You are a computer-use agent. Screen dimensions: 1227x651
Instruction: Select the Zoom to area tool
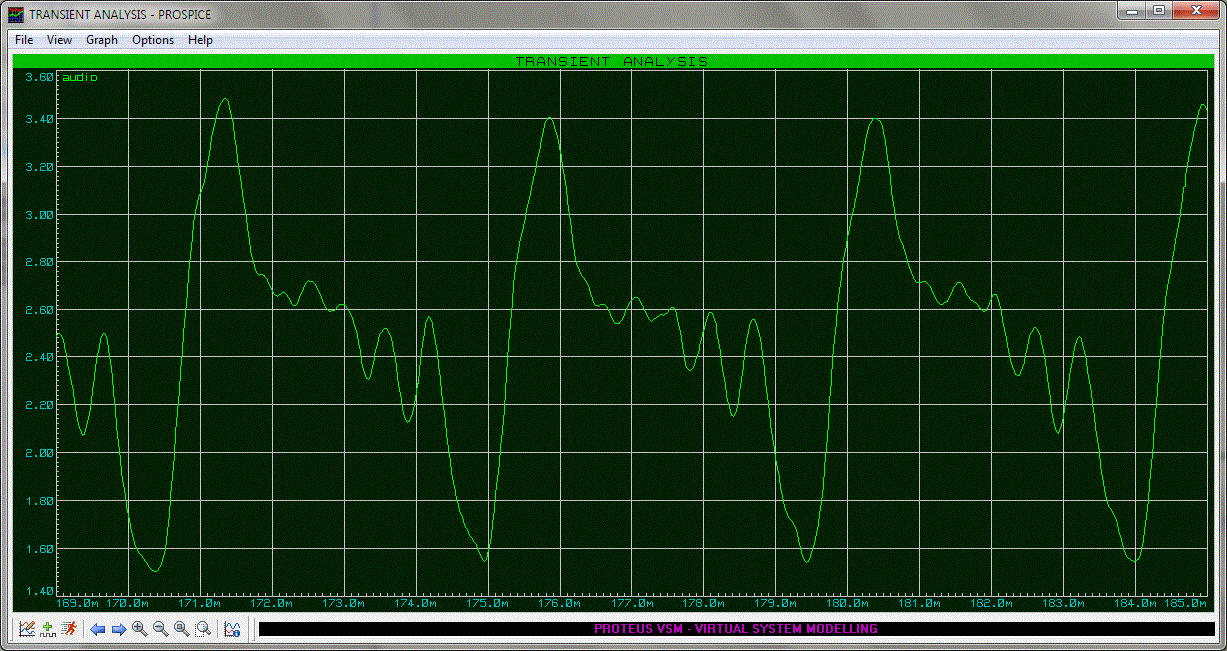(203, 629)
